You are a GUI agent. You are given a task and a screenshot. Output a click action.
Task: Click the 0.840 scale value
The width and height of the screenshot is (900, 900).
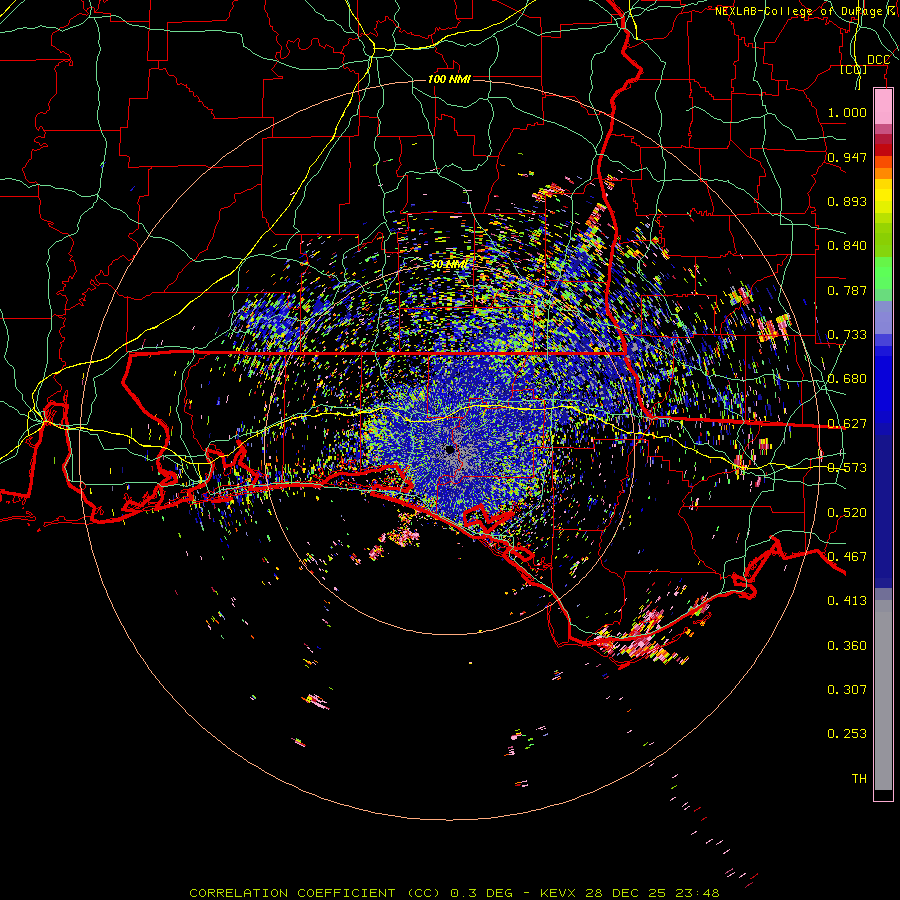click(x=847, y=246)
